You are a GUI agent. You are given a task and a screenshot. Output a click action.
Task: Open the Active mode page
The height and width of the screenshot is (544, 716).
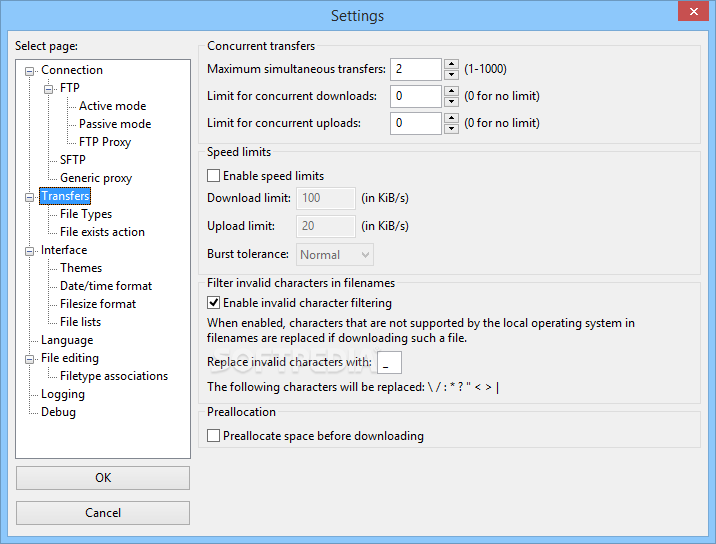[112, 106]
